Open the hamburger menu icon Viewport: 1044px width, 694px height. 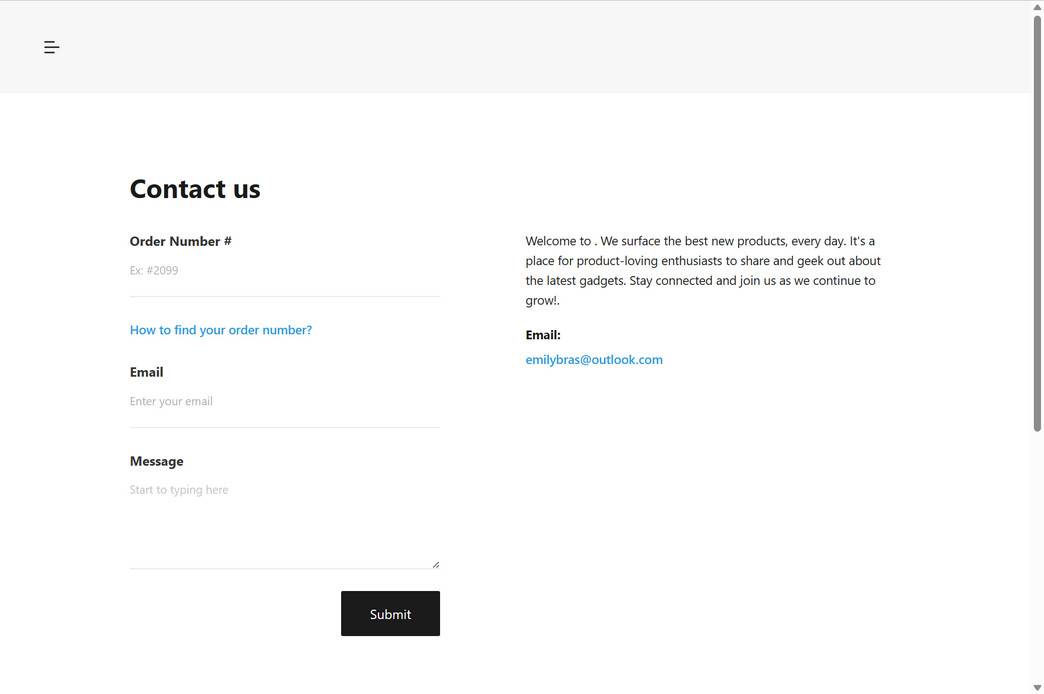coord(52,47)
